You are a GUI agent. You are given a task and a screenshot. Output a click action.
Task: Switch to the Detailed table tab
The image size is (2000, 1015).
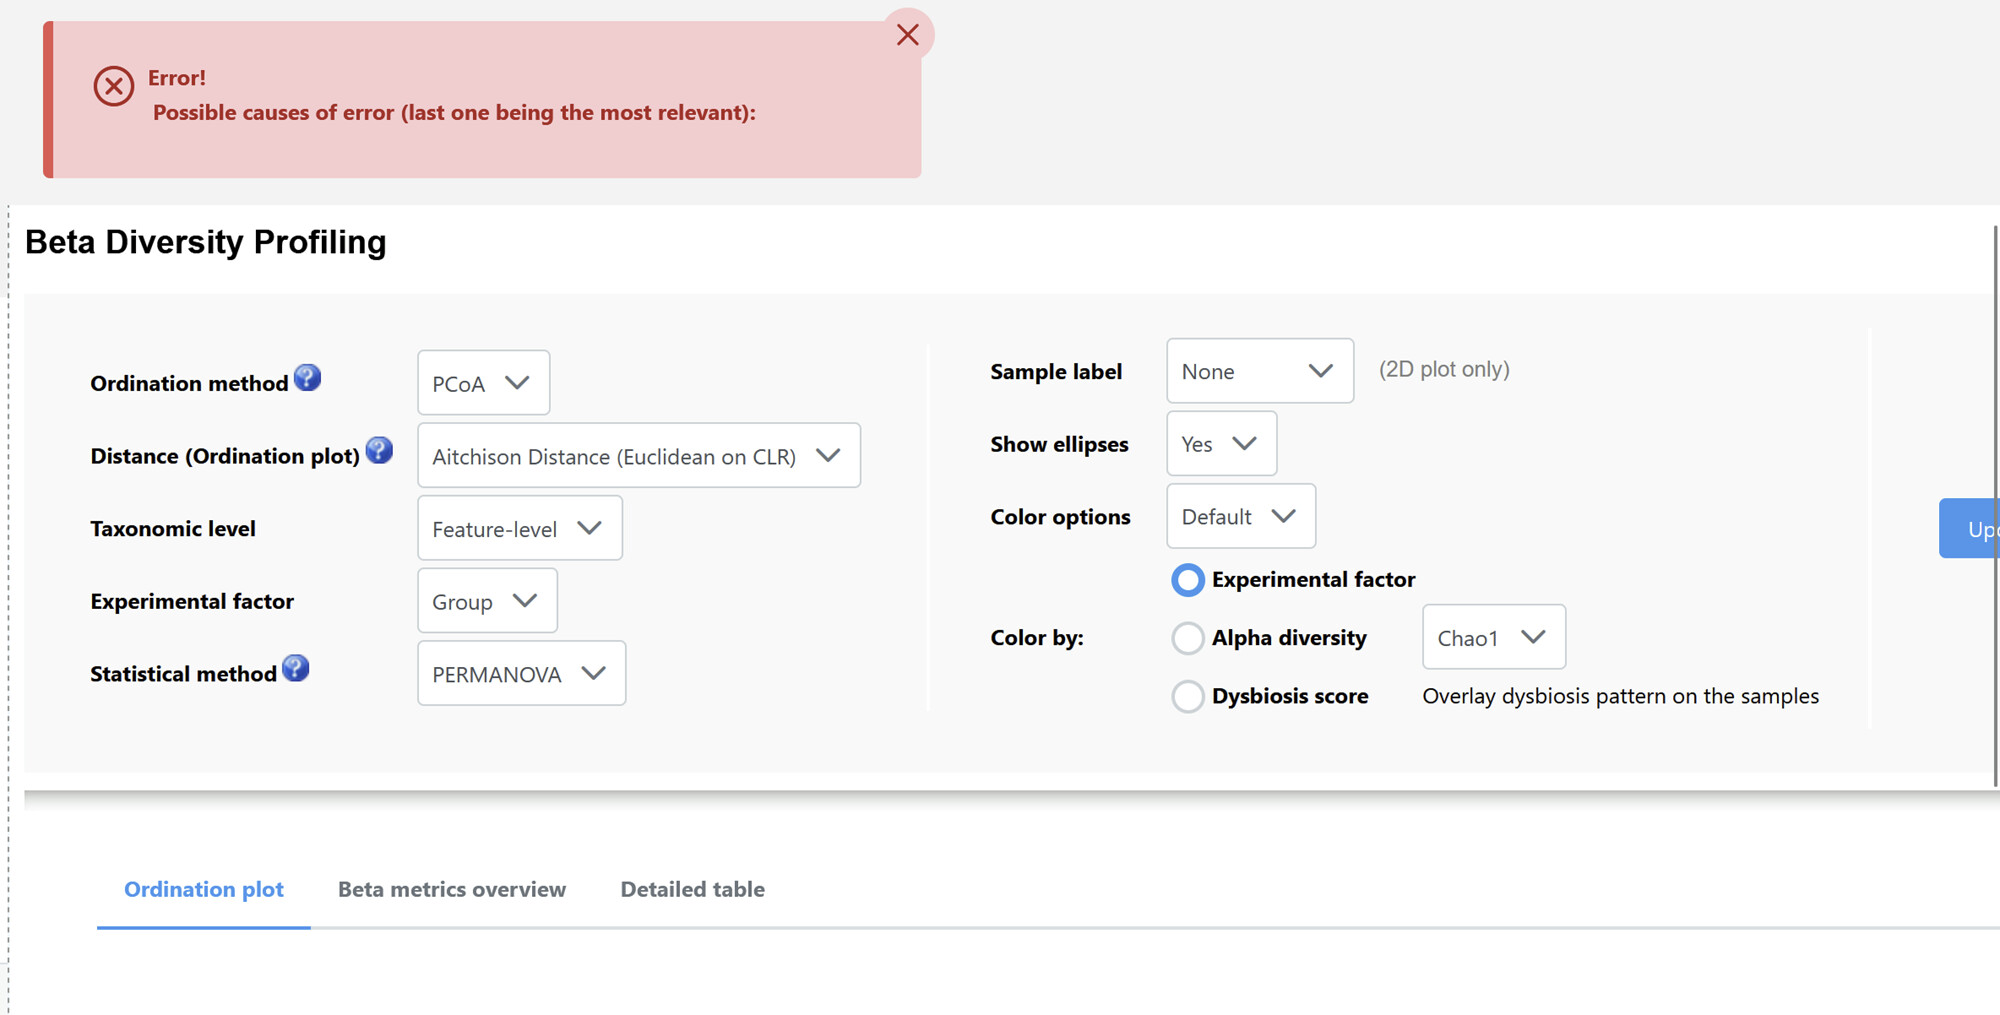click(693, 889)
